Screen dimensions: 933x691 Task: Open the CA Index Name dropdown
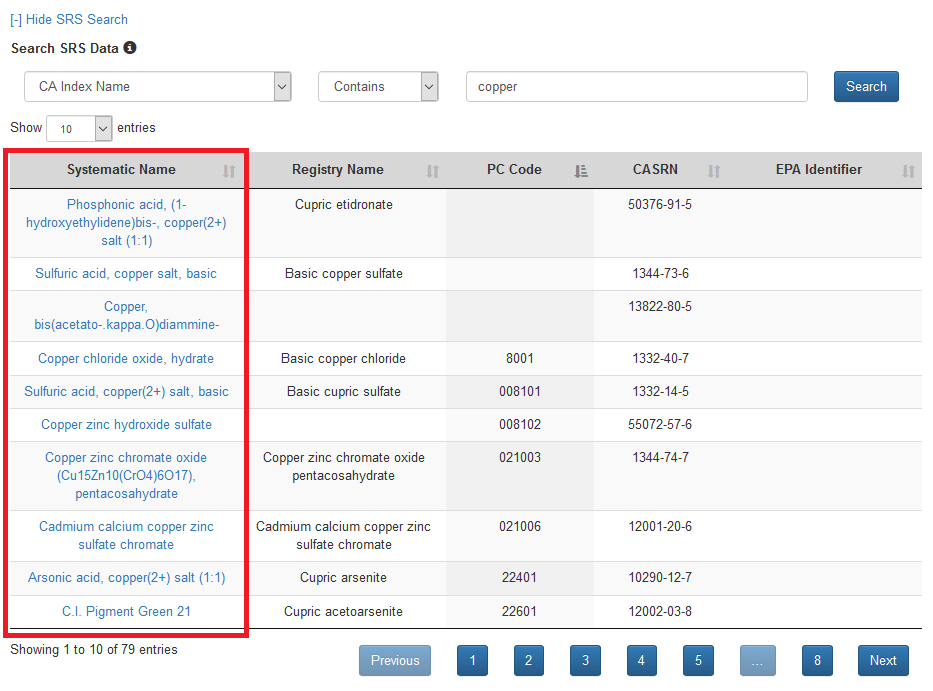pos(157,87)
